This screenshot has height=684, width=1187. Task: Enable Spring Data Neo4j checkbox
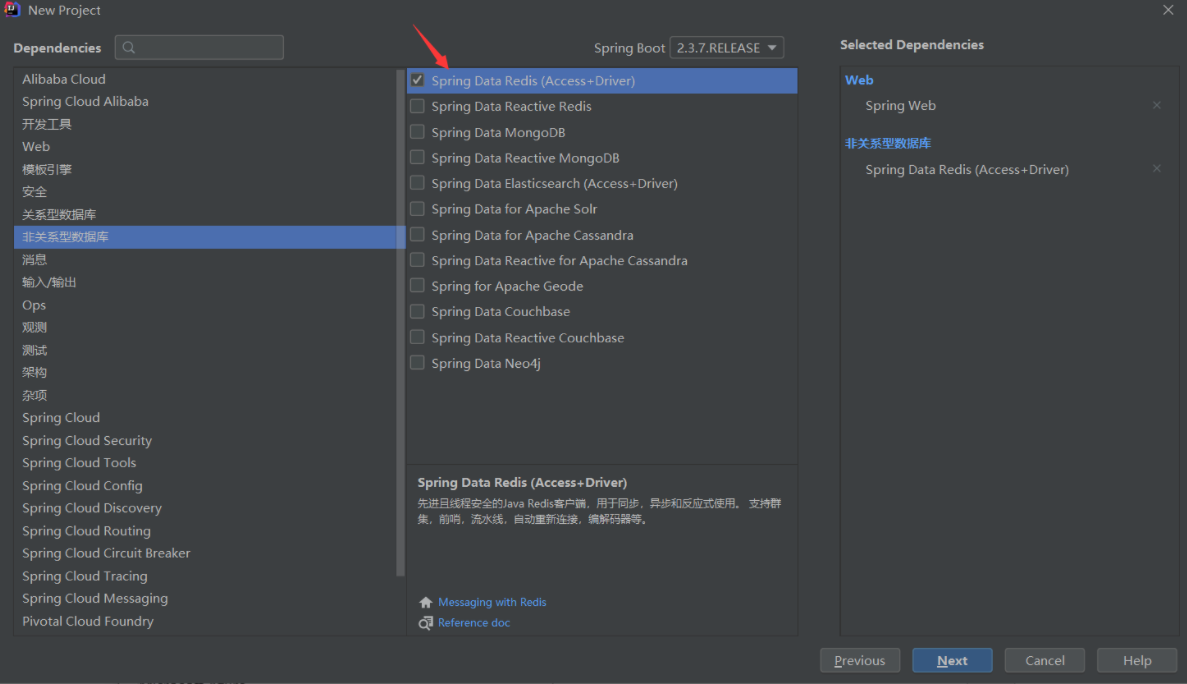click(x=417, y=363)
